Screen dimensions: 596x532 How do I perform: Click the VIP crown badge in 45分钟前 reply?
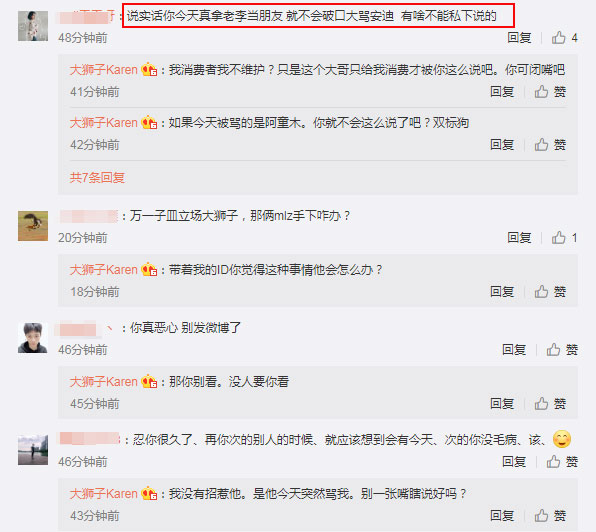tap(149, 382)
